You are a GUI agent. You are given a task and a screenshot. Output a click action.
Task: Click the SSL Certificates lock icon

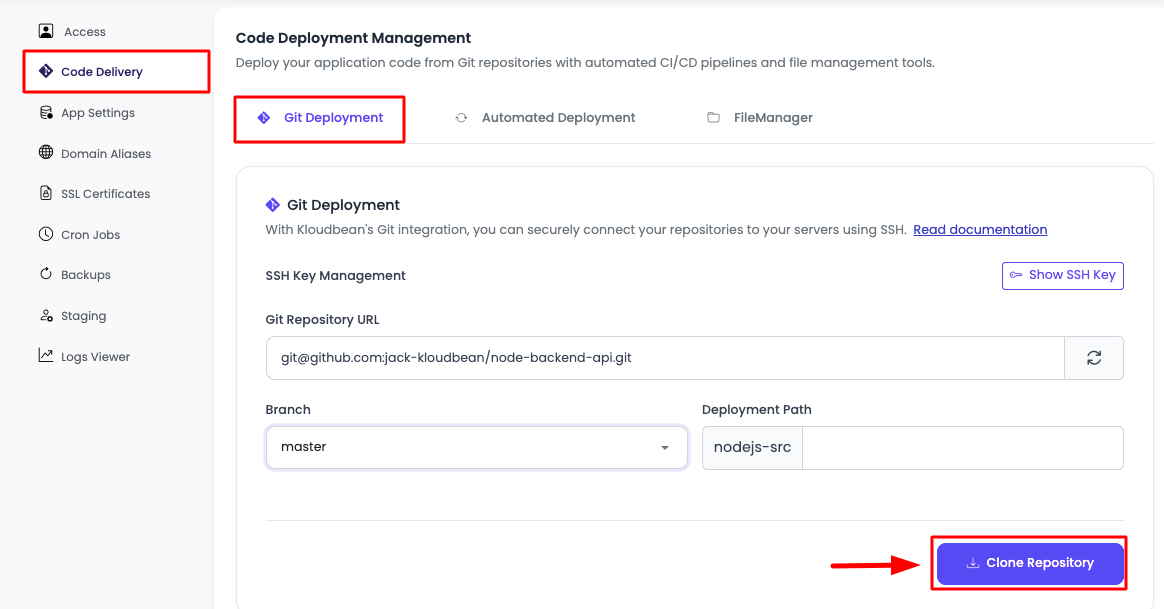pyautogui.click(x=46, y=193)
